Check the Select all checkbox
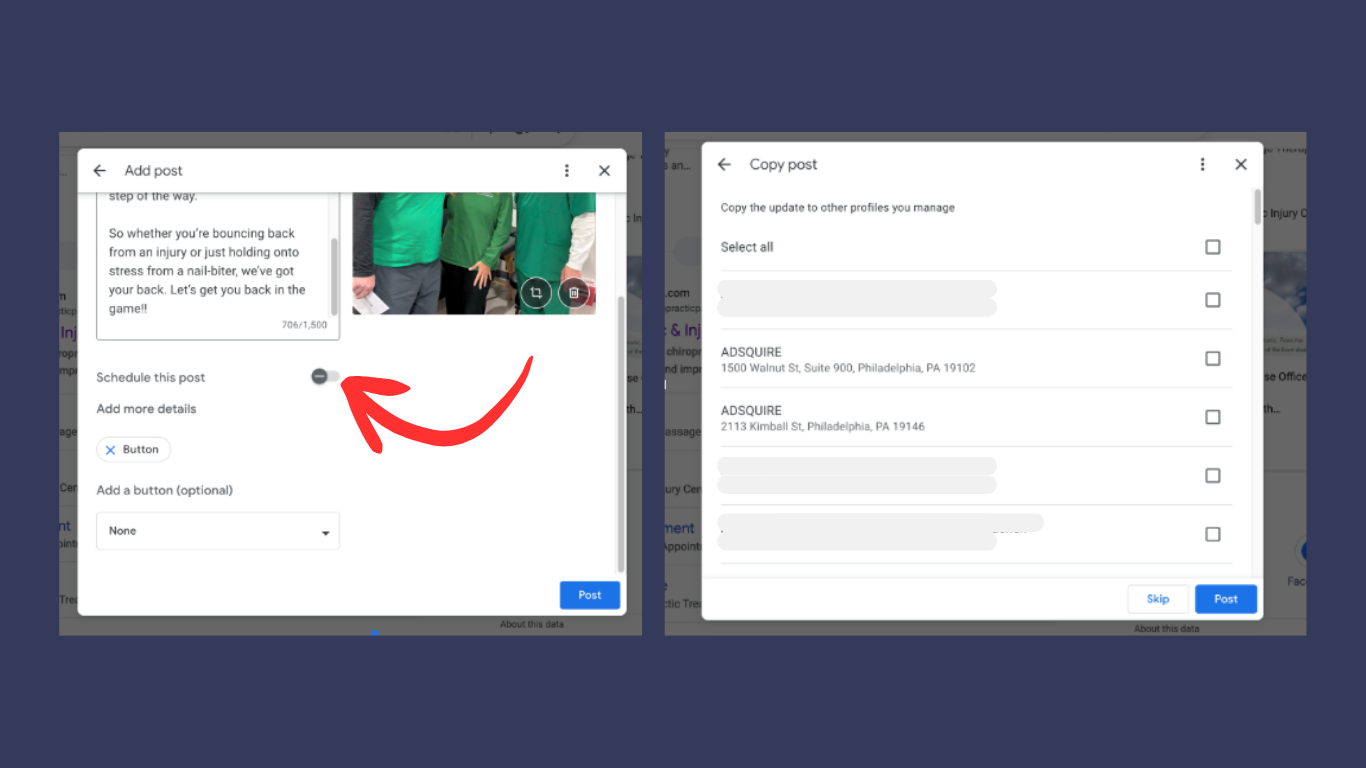This screenshot has height=768, width=1366. click(1213, 247)
